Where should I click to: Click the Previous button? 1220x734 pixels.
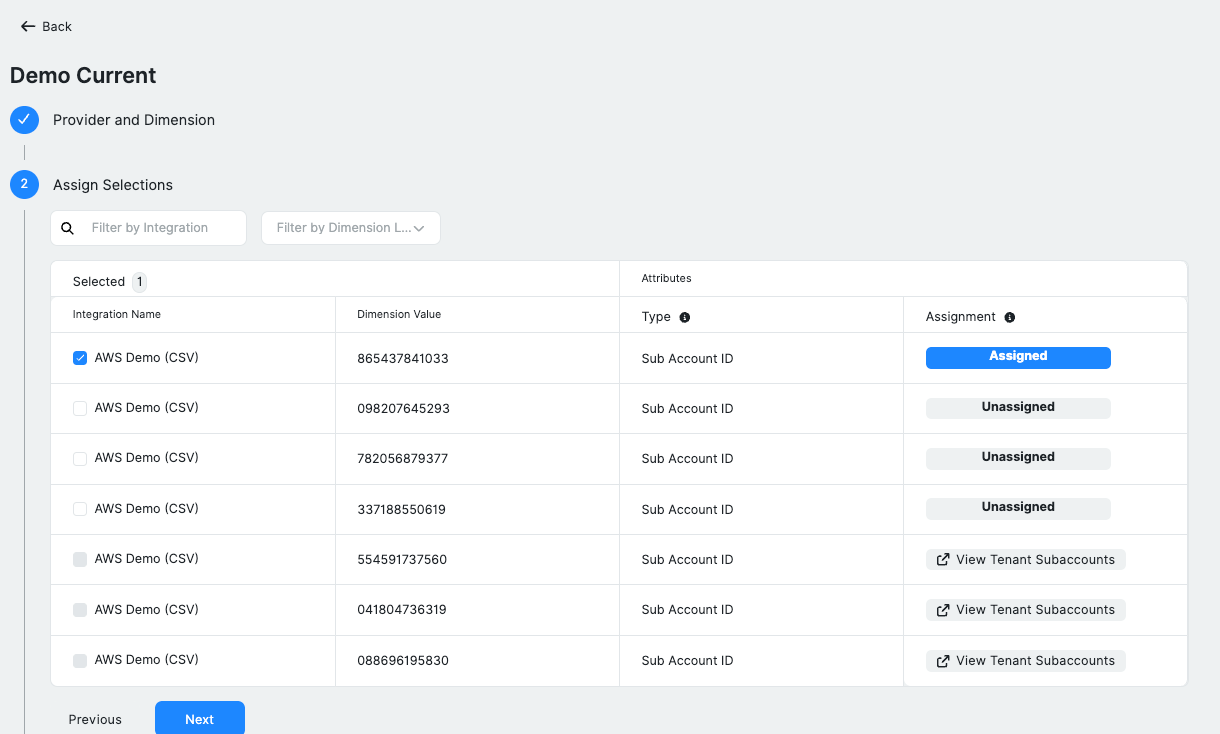click(x=95, y=719)
